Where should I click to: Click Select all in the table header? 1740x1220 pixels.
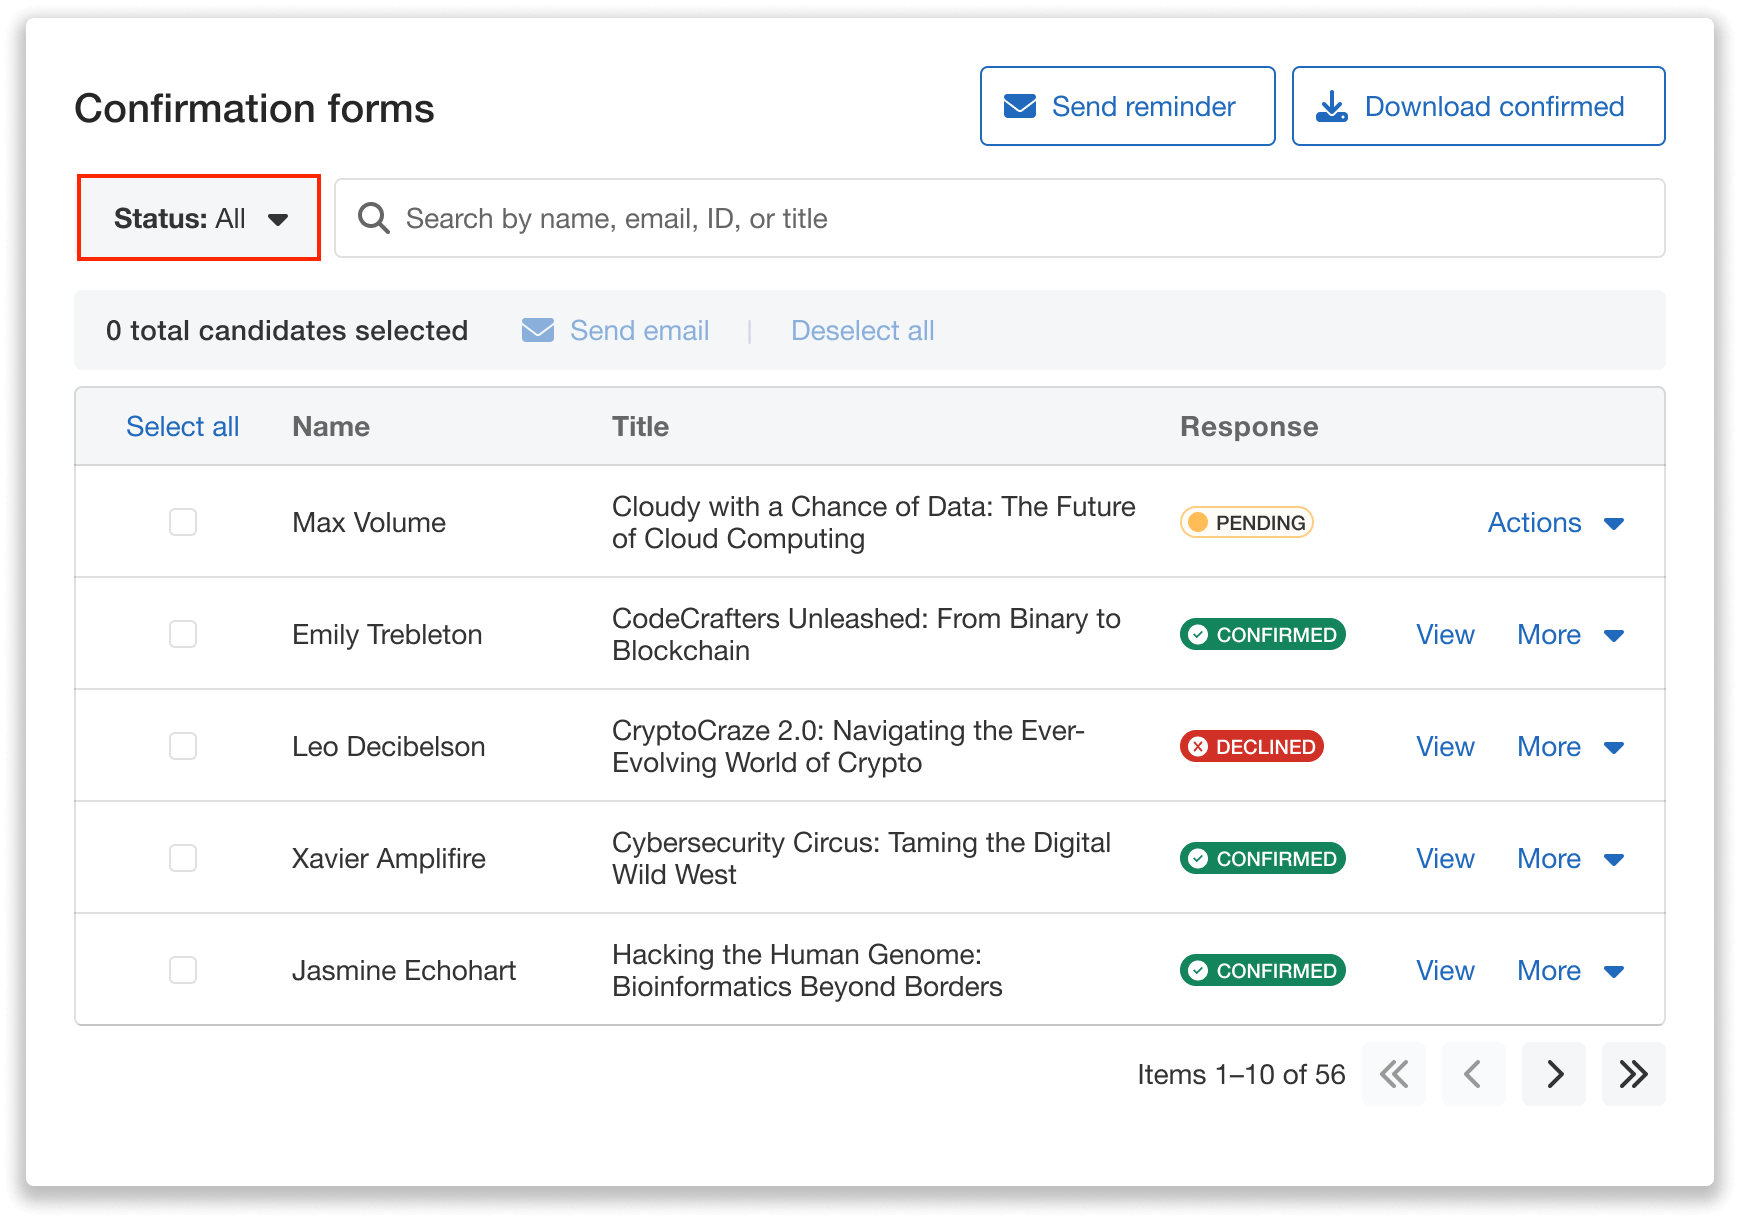(182, 426)
